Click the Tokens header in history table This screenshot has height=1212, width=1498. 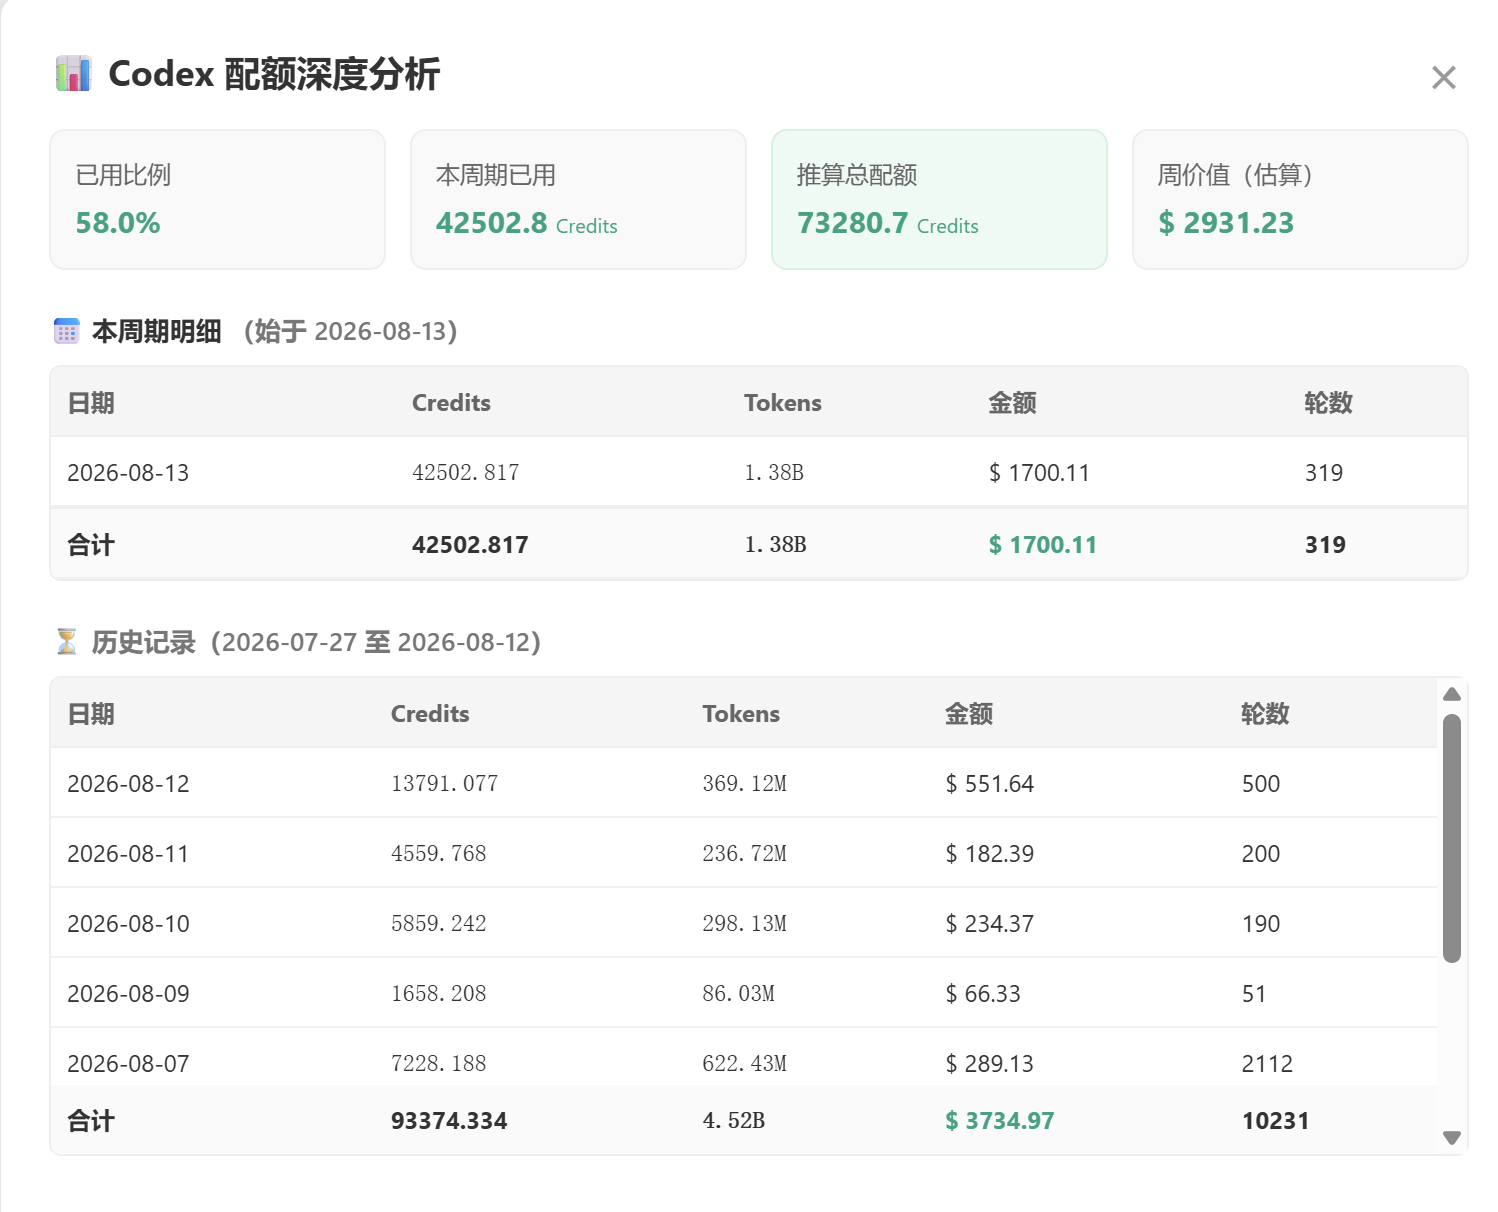741,714
